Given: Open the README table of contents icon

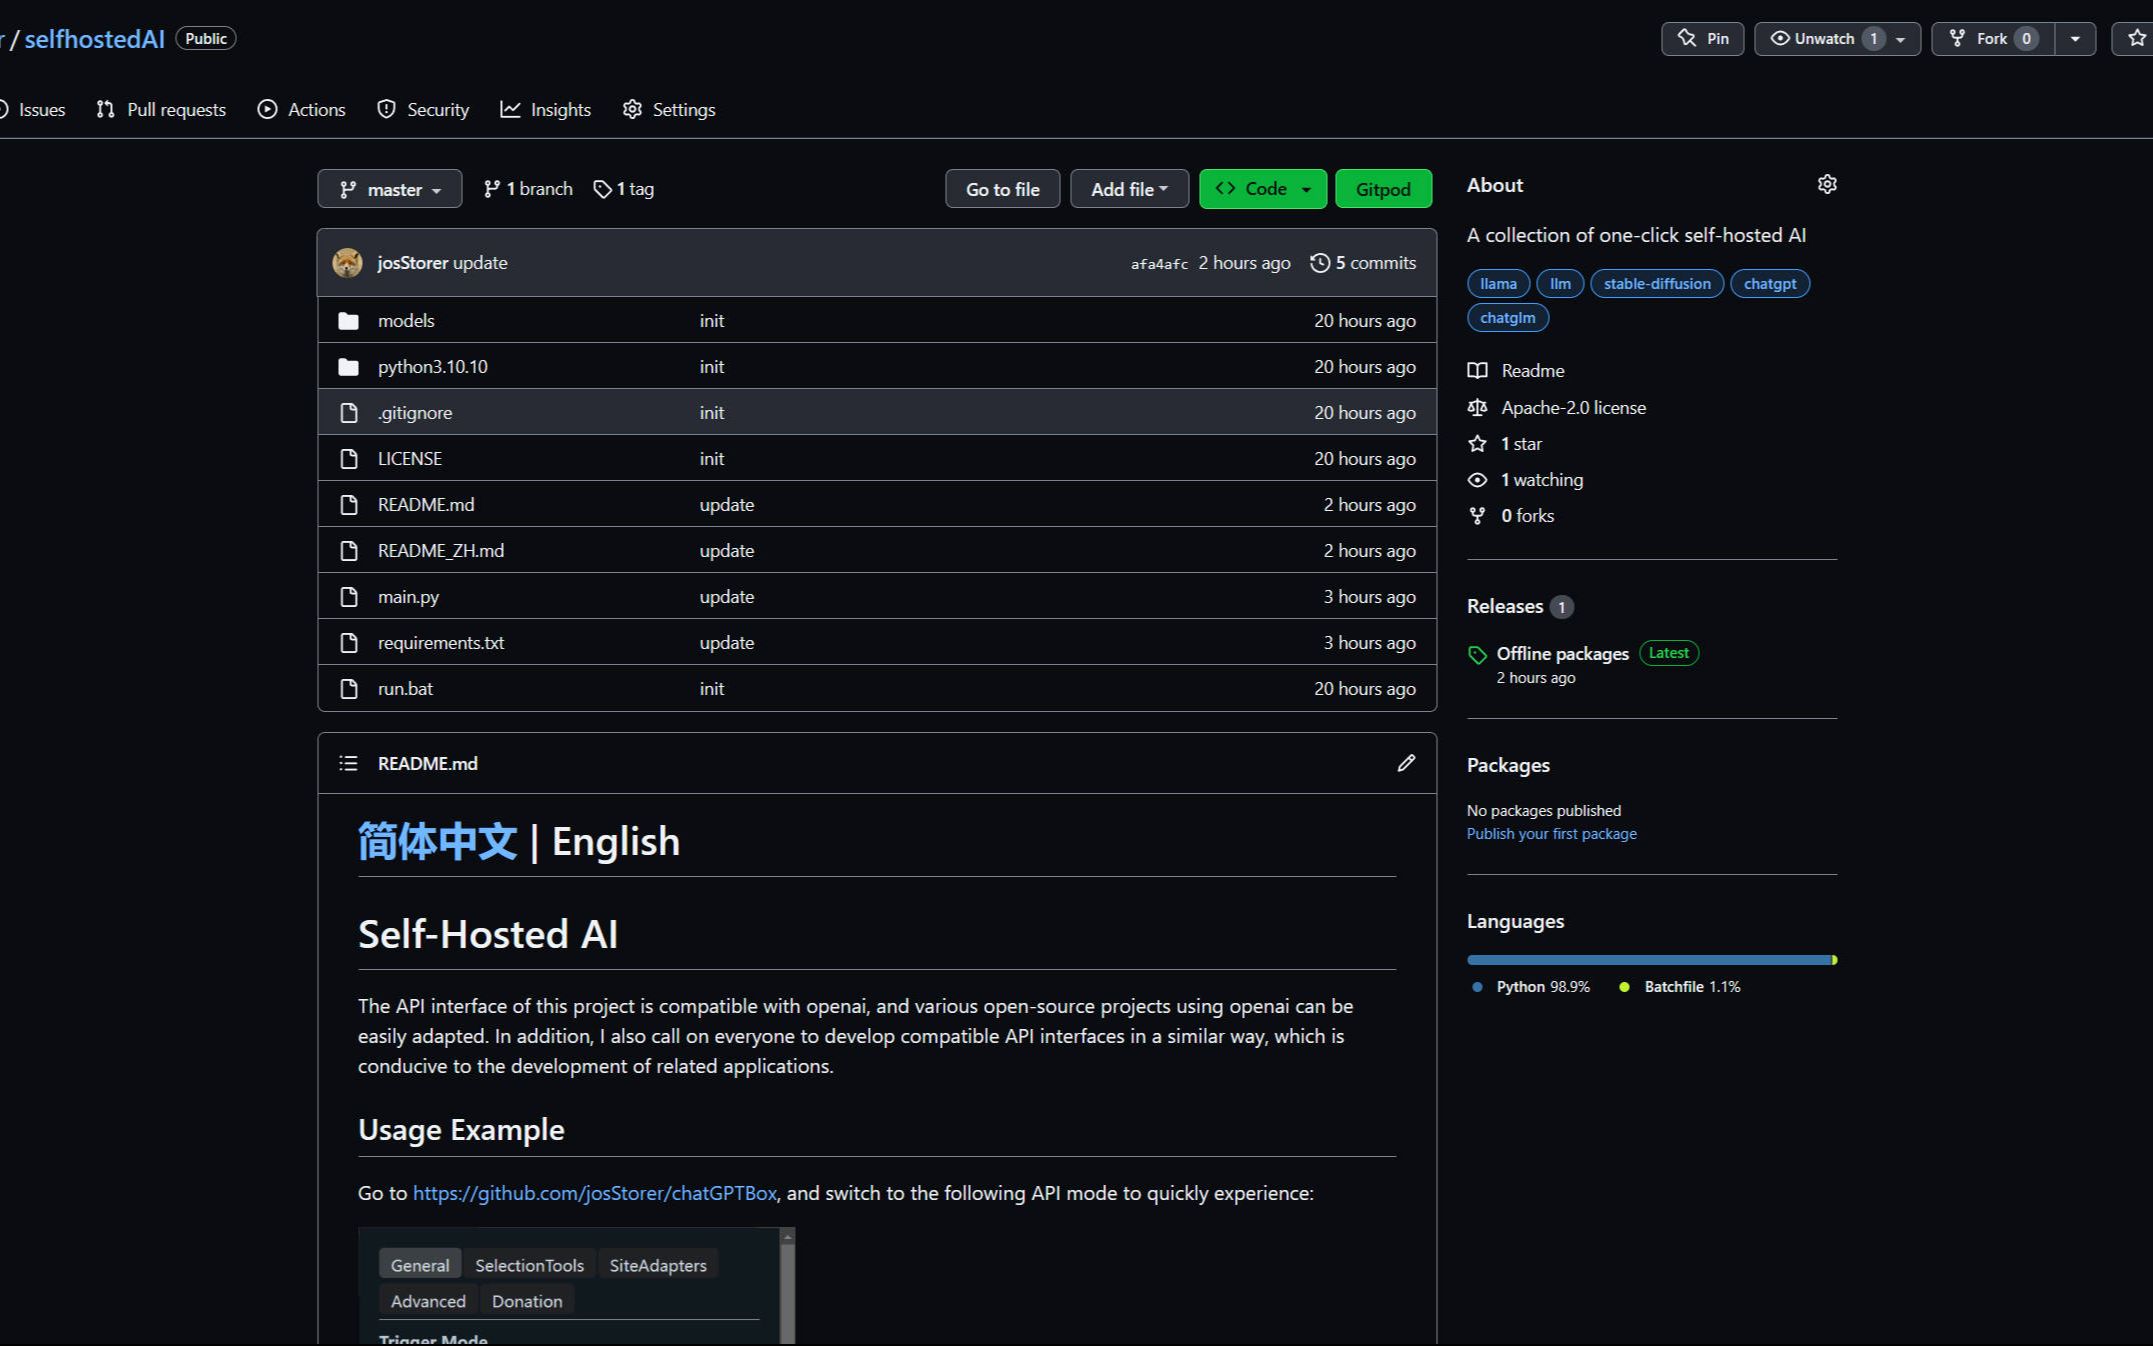Looking at the screenshot, I should (x=348, y=763).
